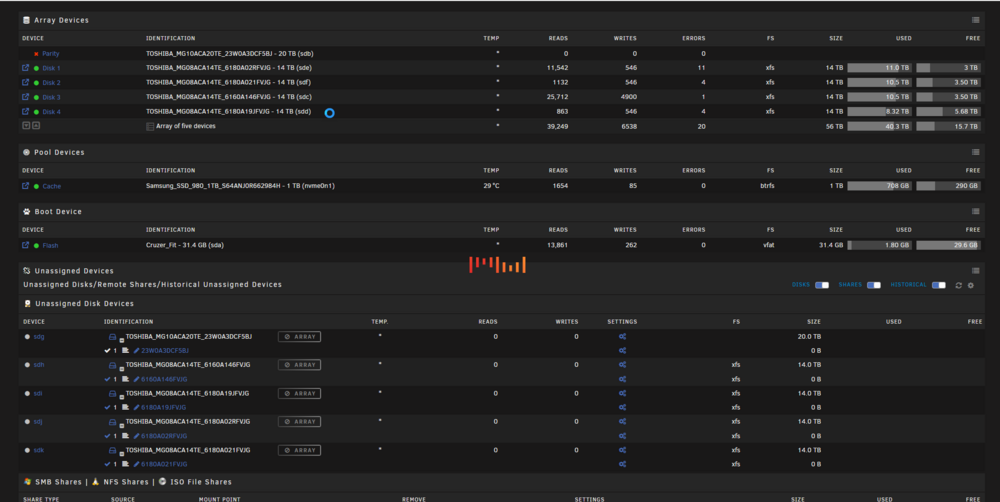Collapse partitions of TOSHIBA_MG10ACA20TE_23W0A3DCF5BJ under sdg

click(121, 340)
